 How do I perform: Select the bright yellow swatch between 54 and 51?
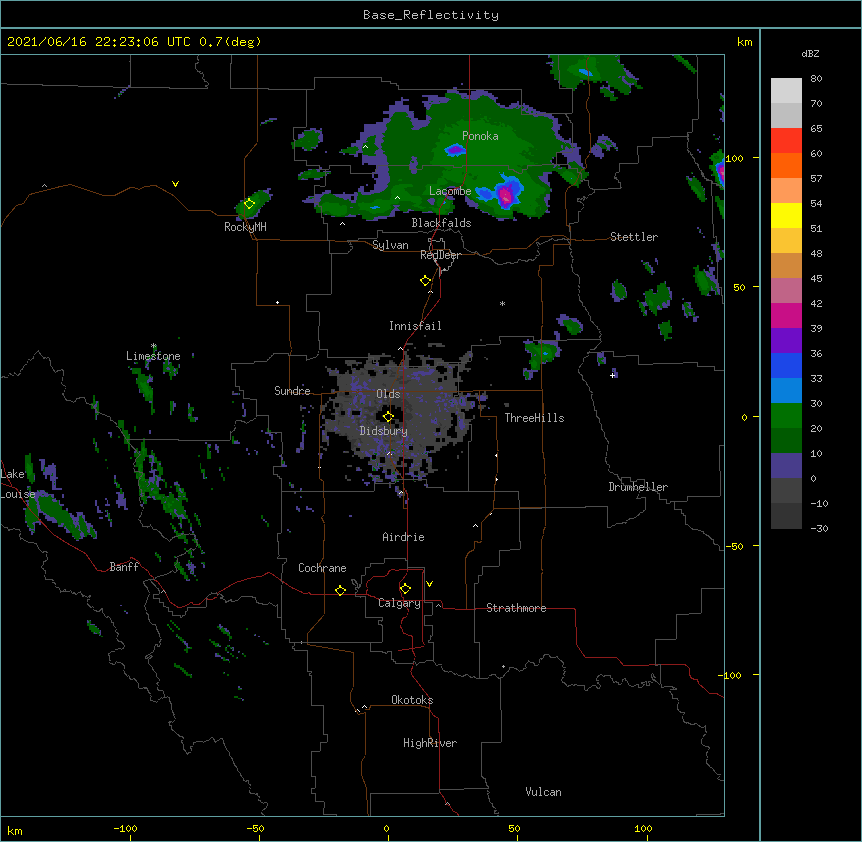tap(786, 215)
